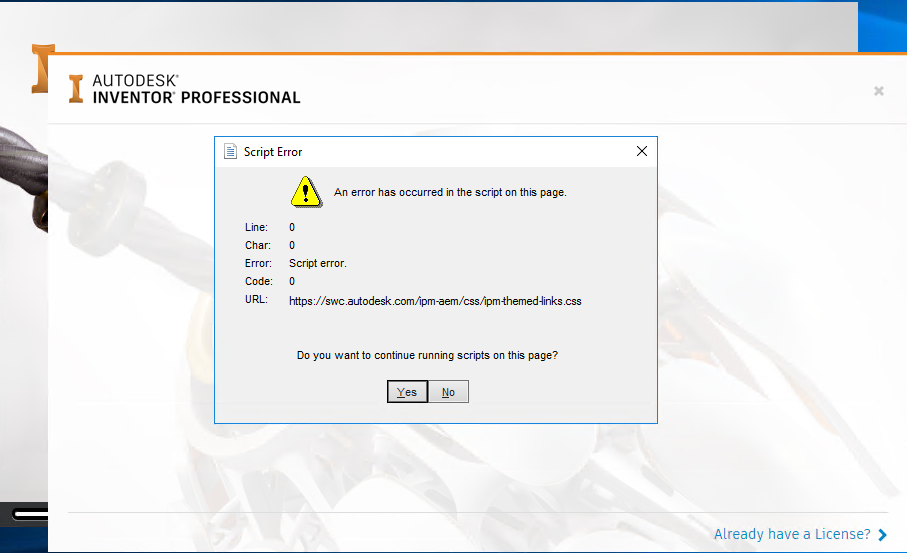The image size is (907, 553).
Task: Click No to stop running scripts
Action: (448, 392)
